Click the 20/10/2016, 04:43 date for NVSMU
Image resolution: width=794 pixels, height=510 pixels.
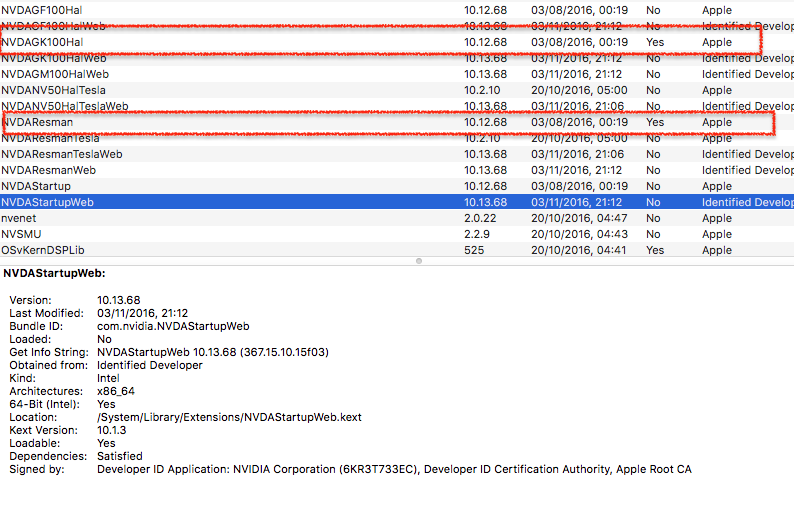579,234
